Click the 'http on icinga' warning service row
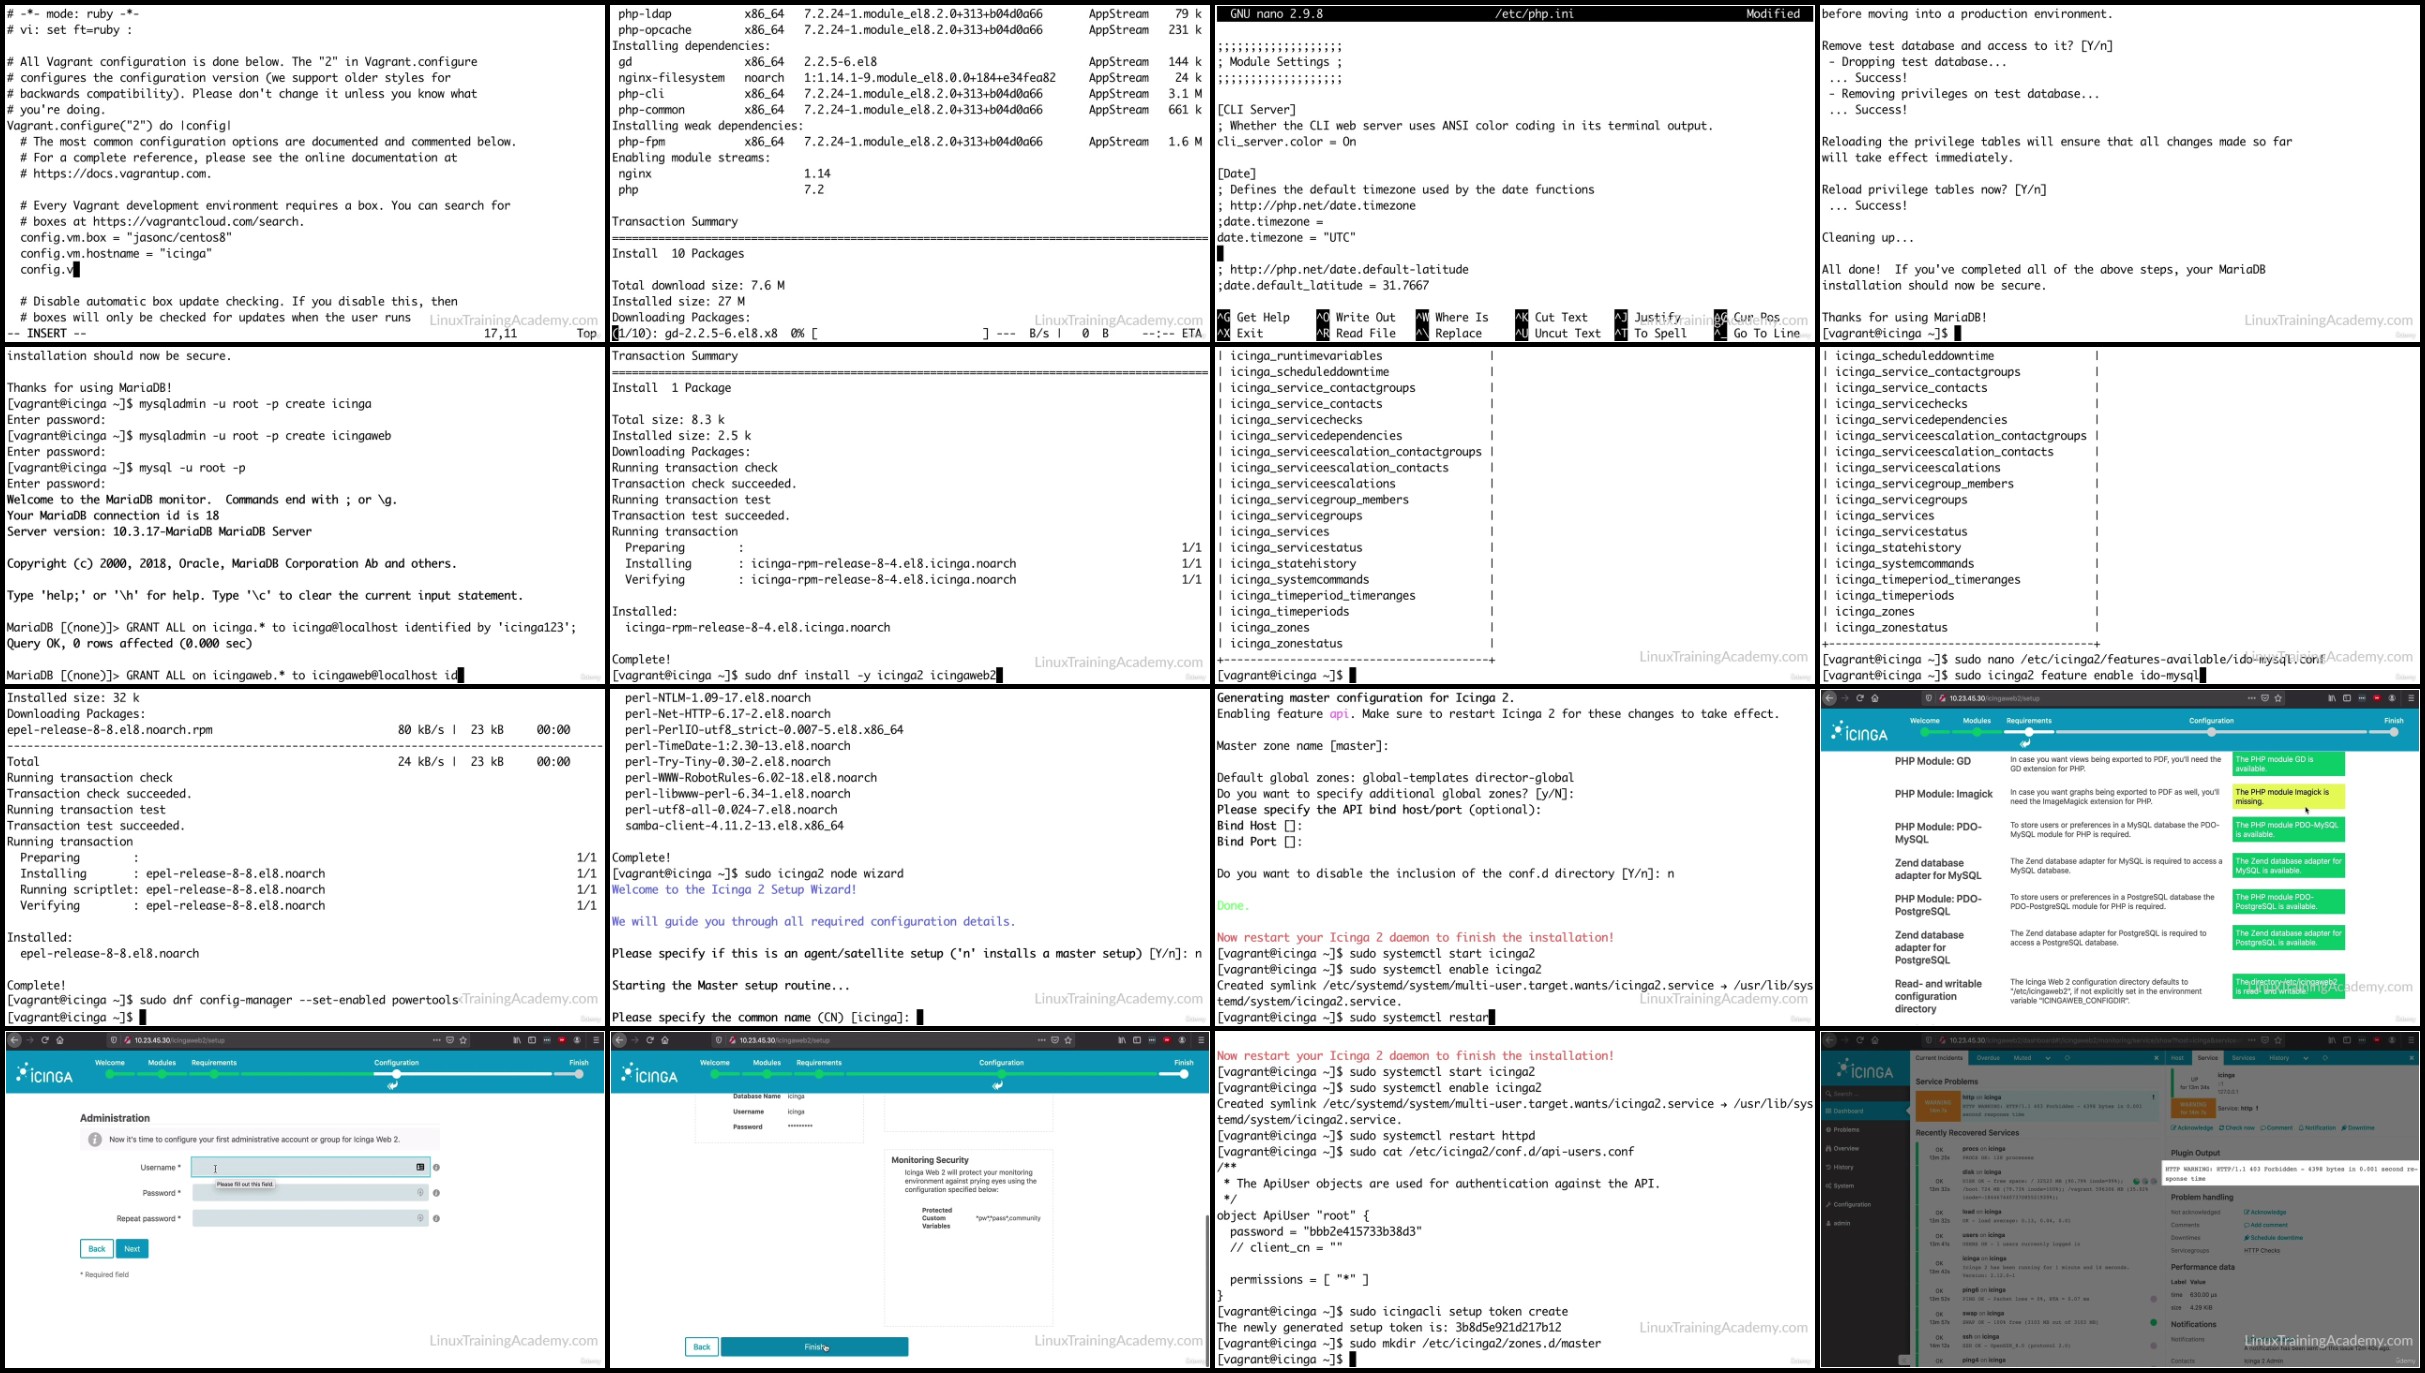Viewport: 2425px width, 1373px height. point(2037,1106)
